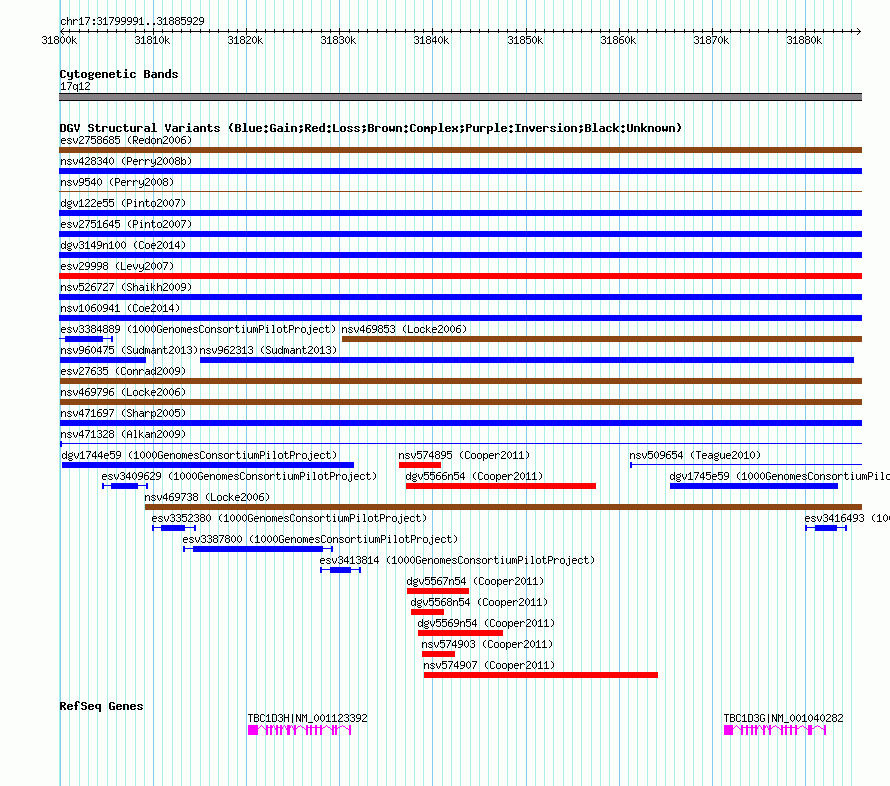Click nsv960475 (Sudmant2013) label
890x786 pixels.
[129, 350]
